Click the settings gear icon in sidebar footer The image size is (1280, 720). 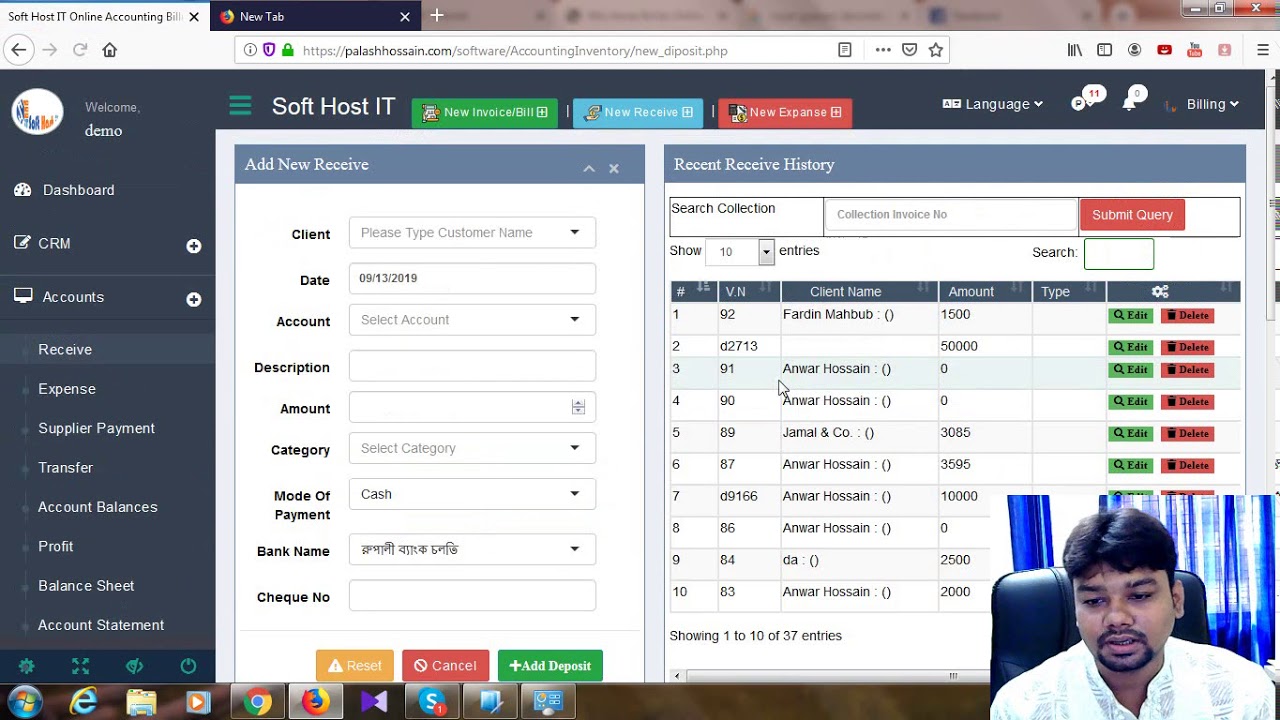coord(27,666)
